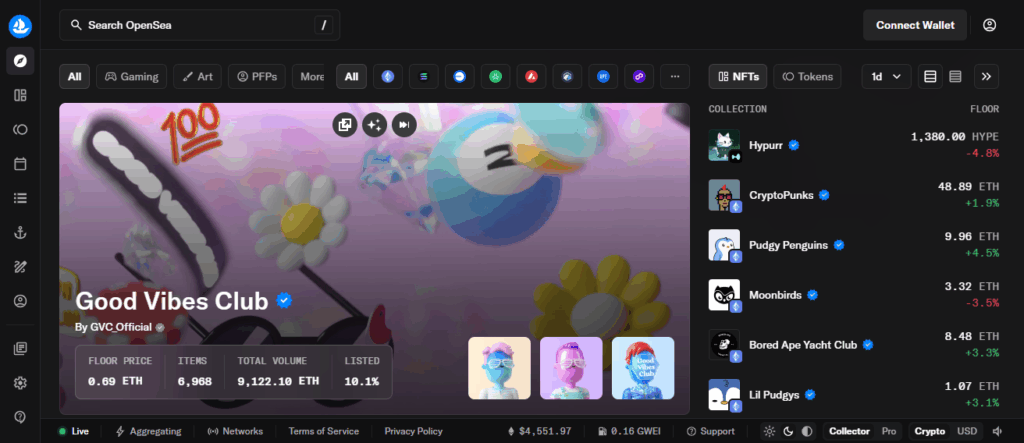Toggle currency display to USD
The width and height of the screenshot is (1024, 443).
[x=968, y=431]
